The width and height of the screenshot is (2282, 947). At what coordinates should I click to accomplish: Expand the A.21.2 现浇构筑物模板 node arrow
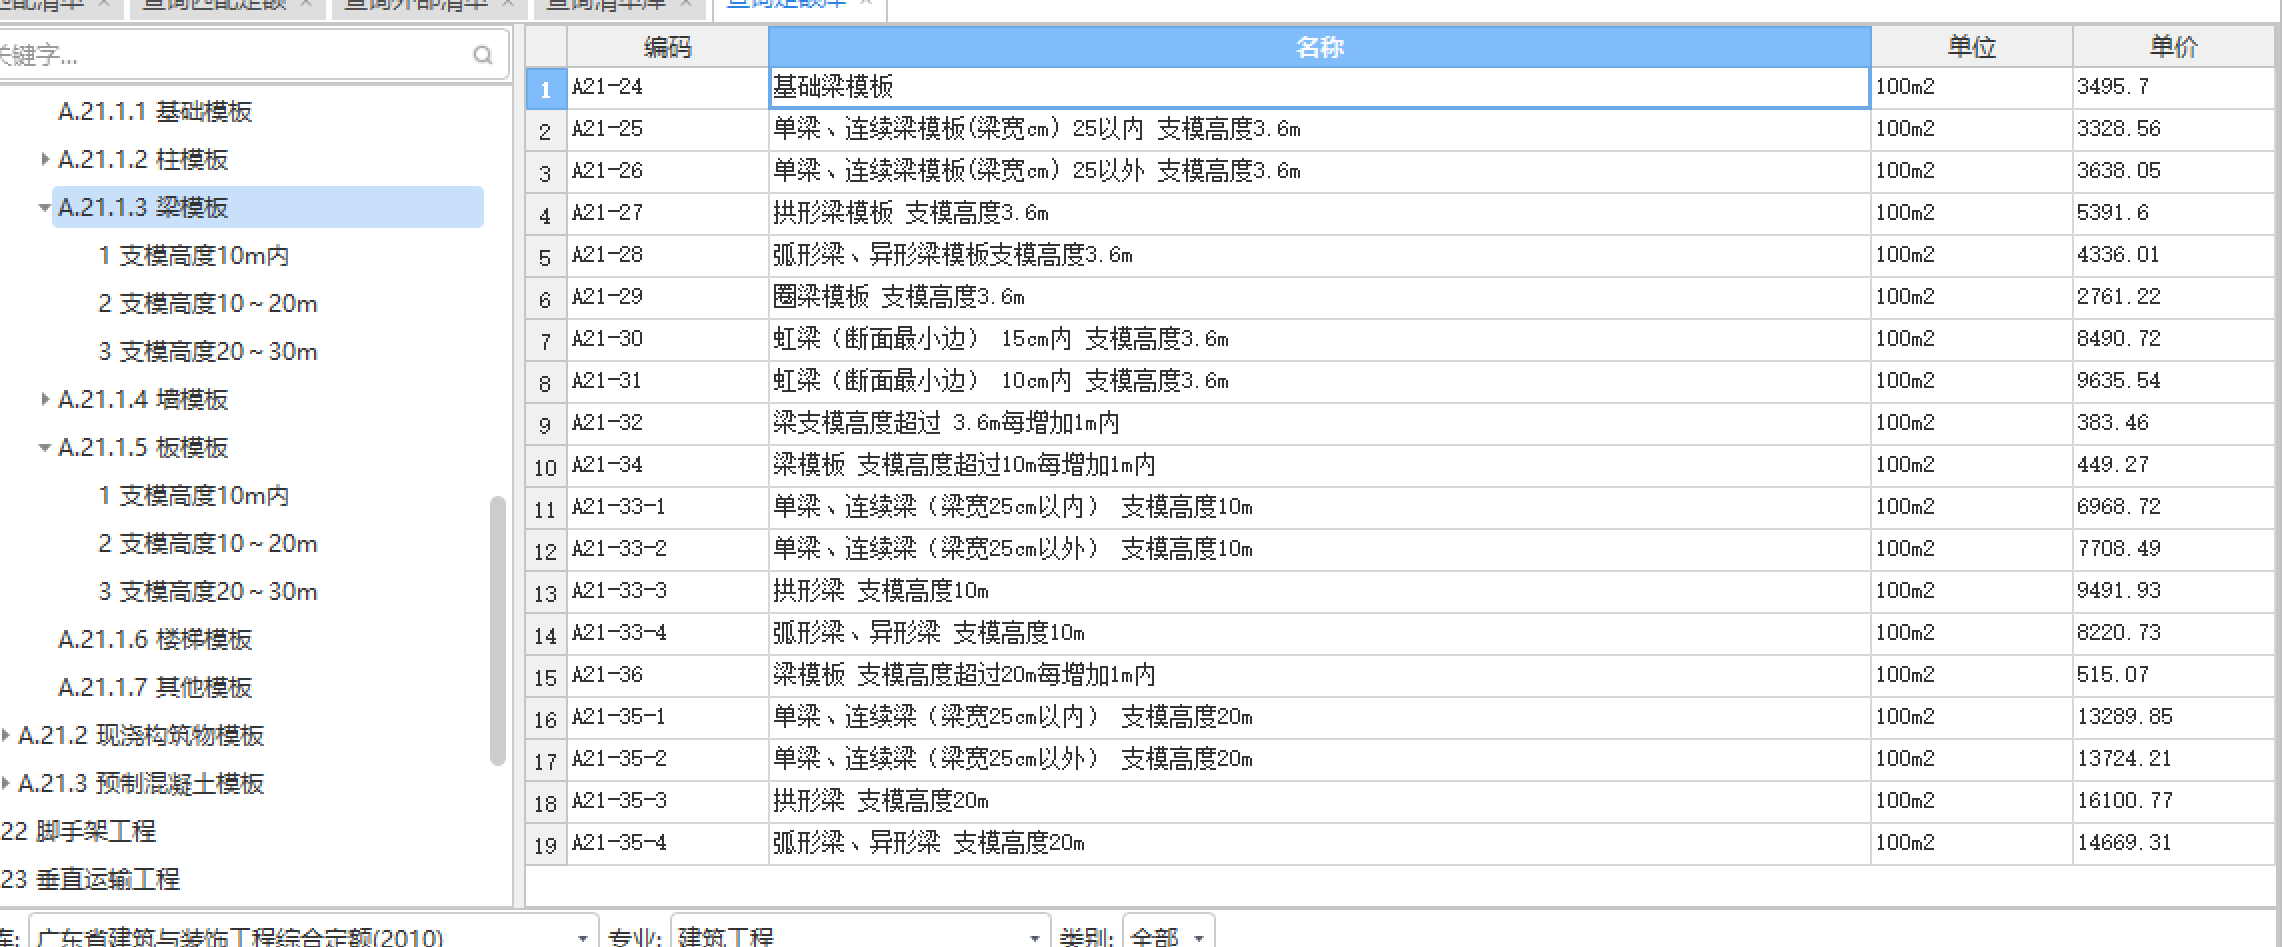pyautogui.click(x=6, y=735)
